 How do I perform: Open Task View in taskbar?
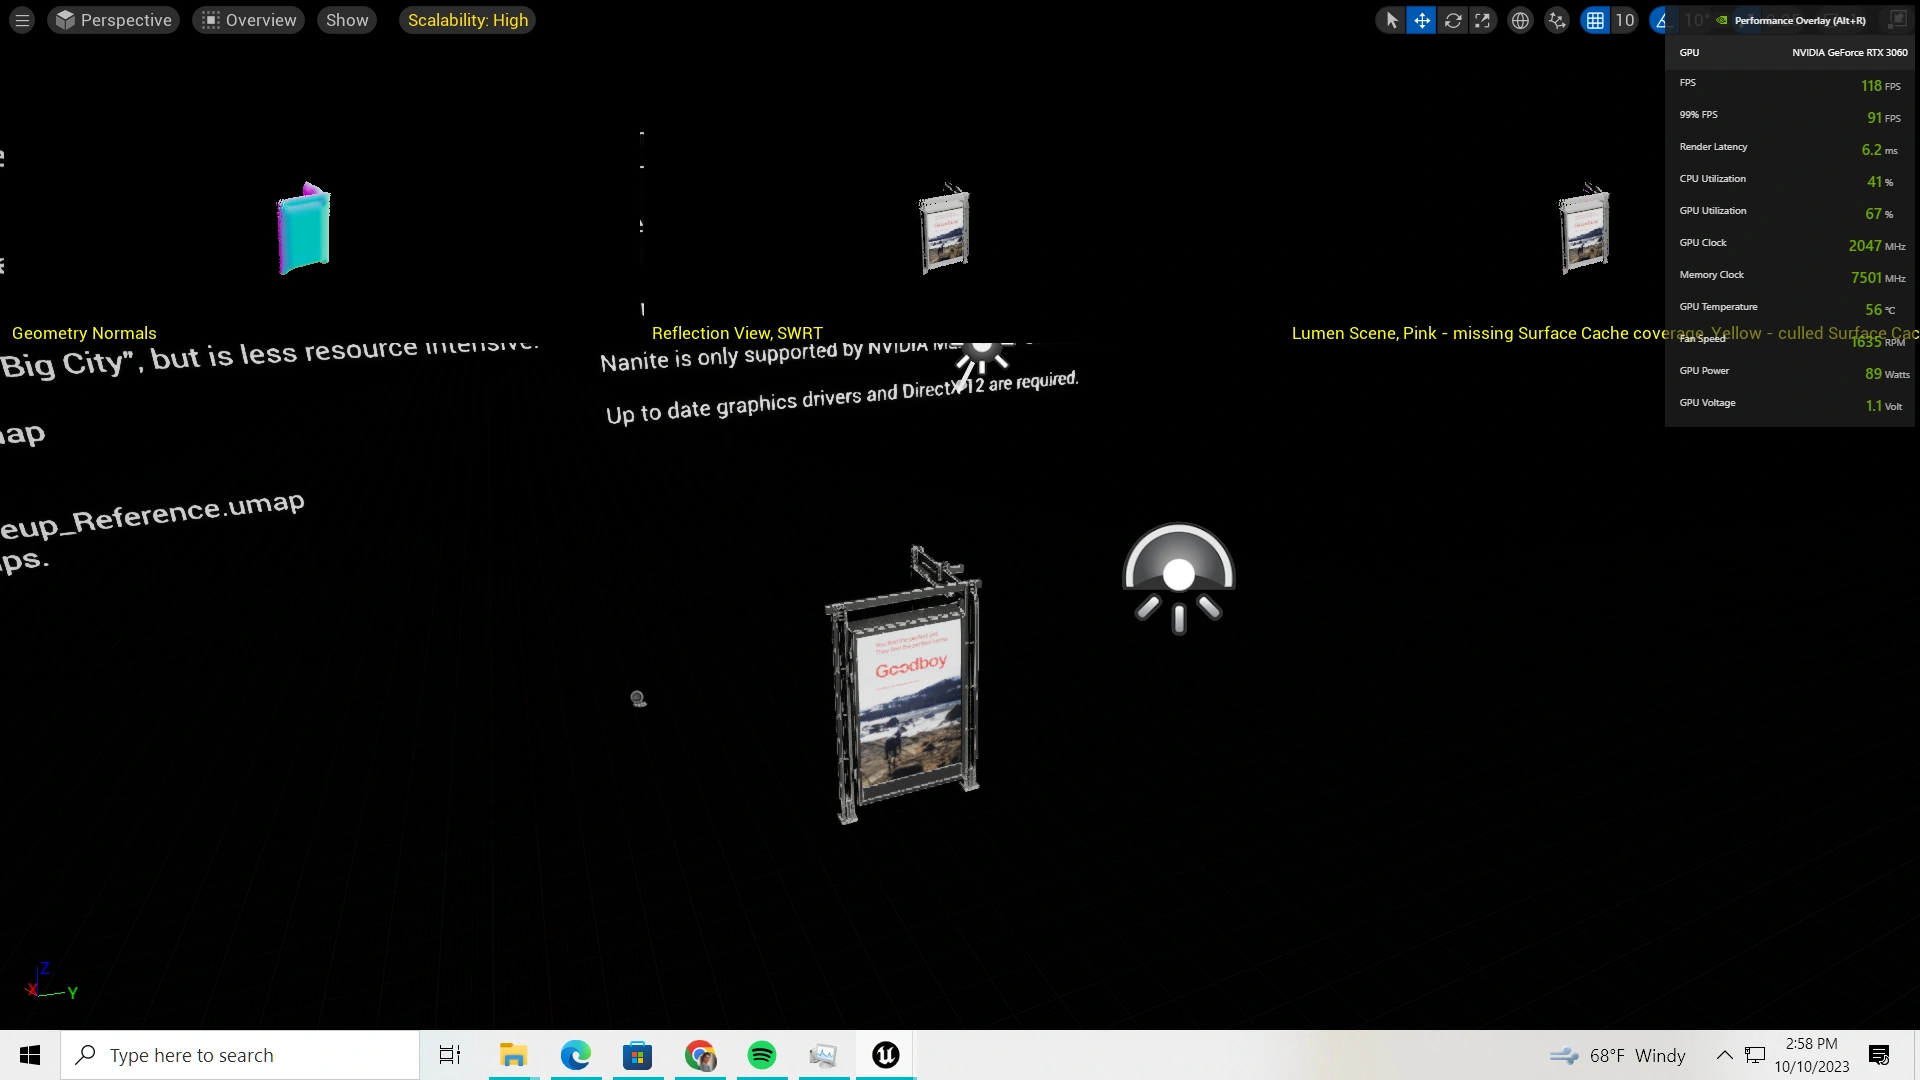pos(450,1055)
